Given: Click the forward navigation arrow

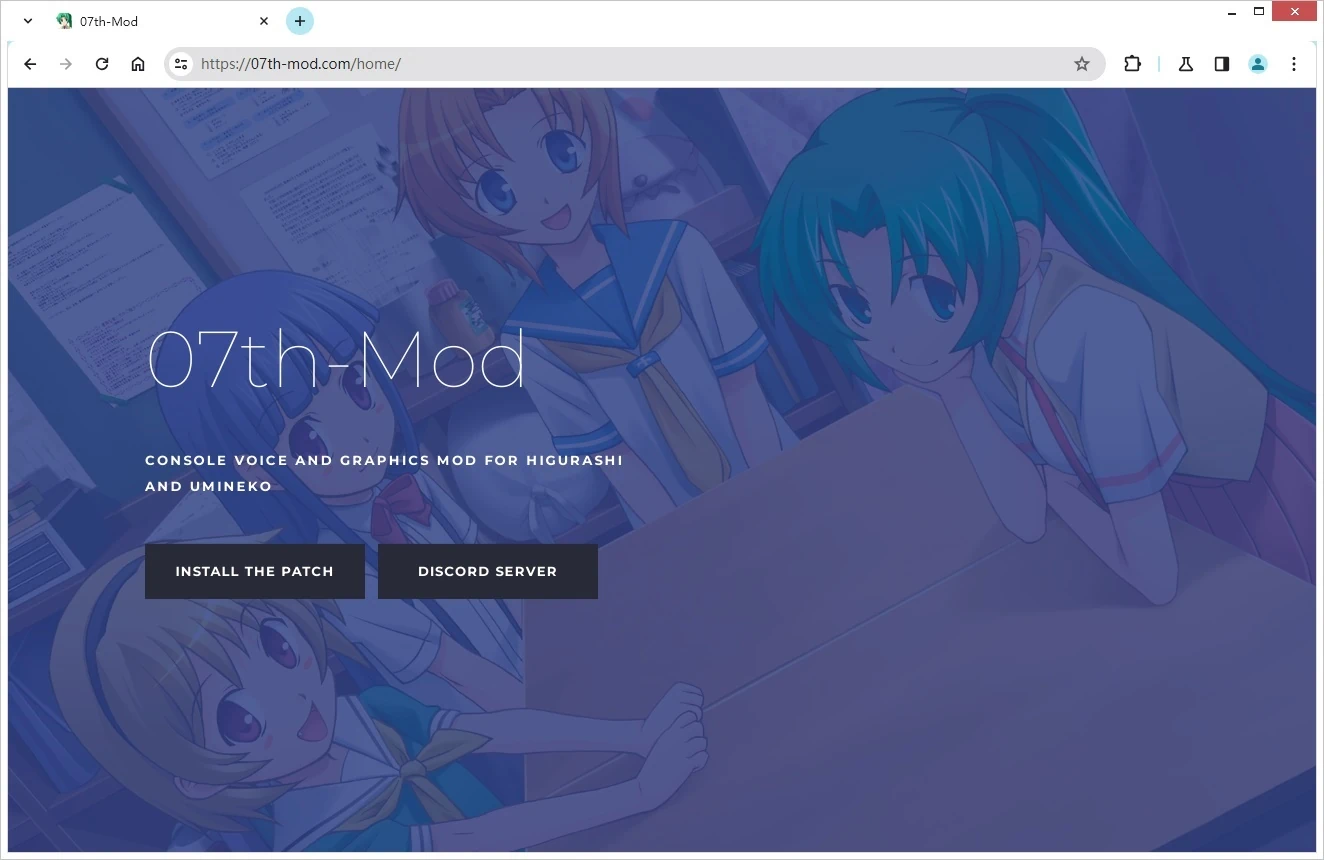Looking at the screenshot, I should 66,64.
